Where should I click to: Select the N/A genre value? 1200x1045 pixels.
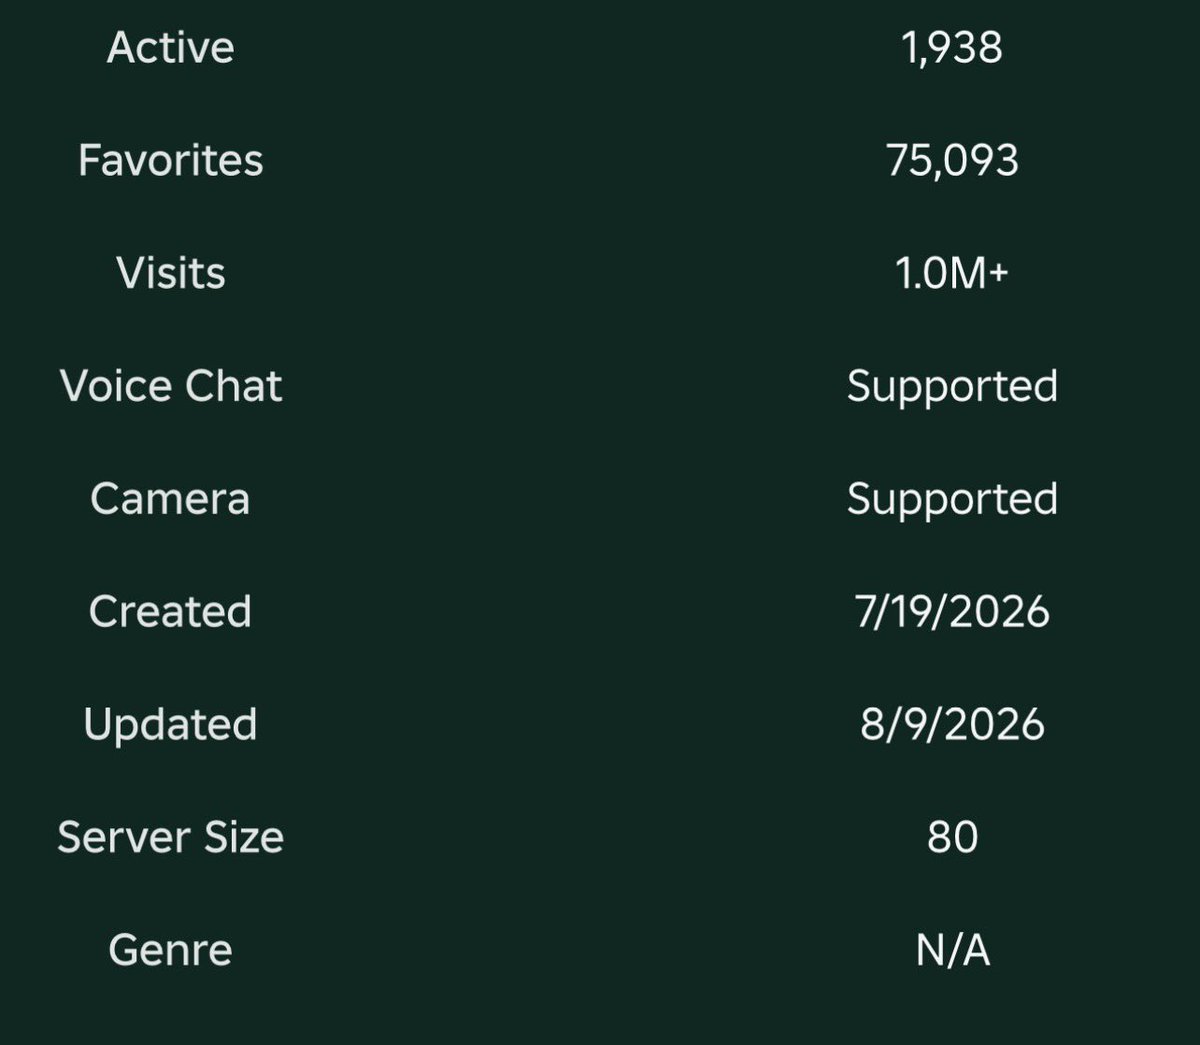[x=952, y=950]
